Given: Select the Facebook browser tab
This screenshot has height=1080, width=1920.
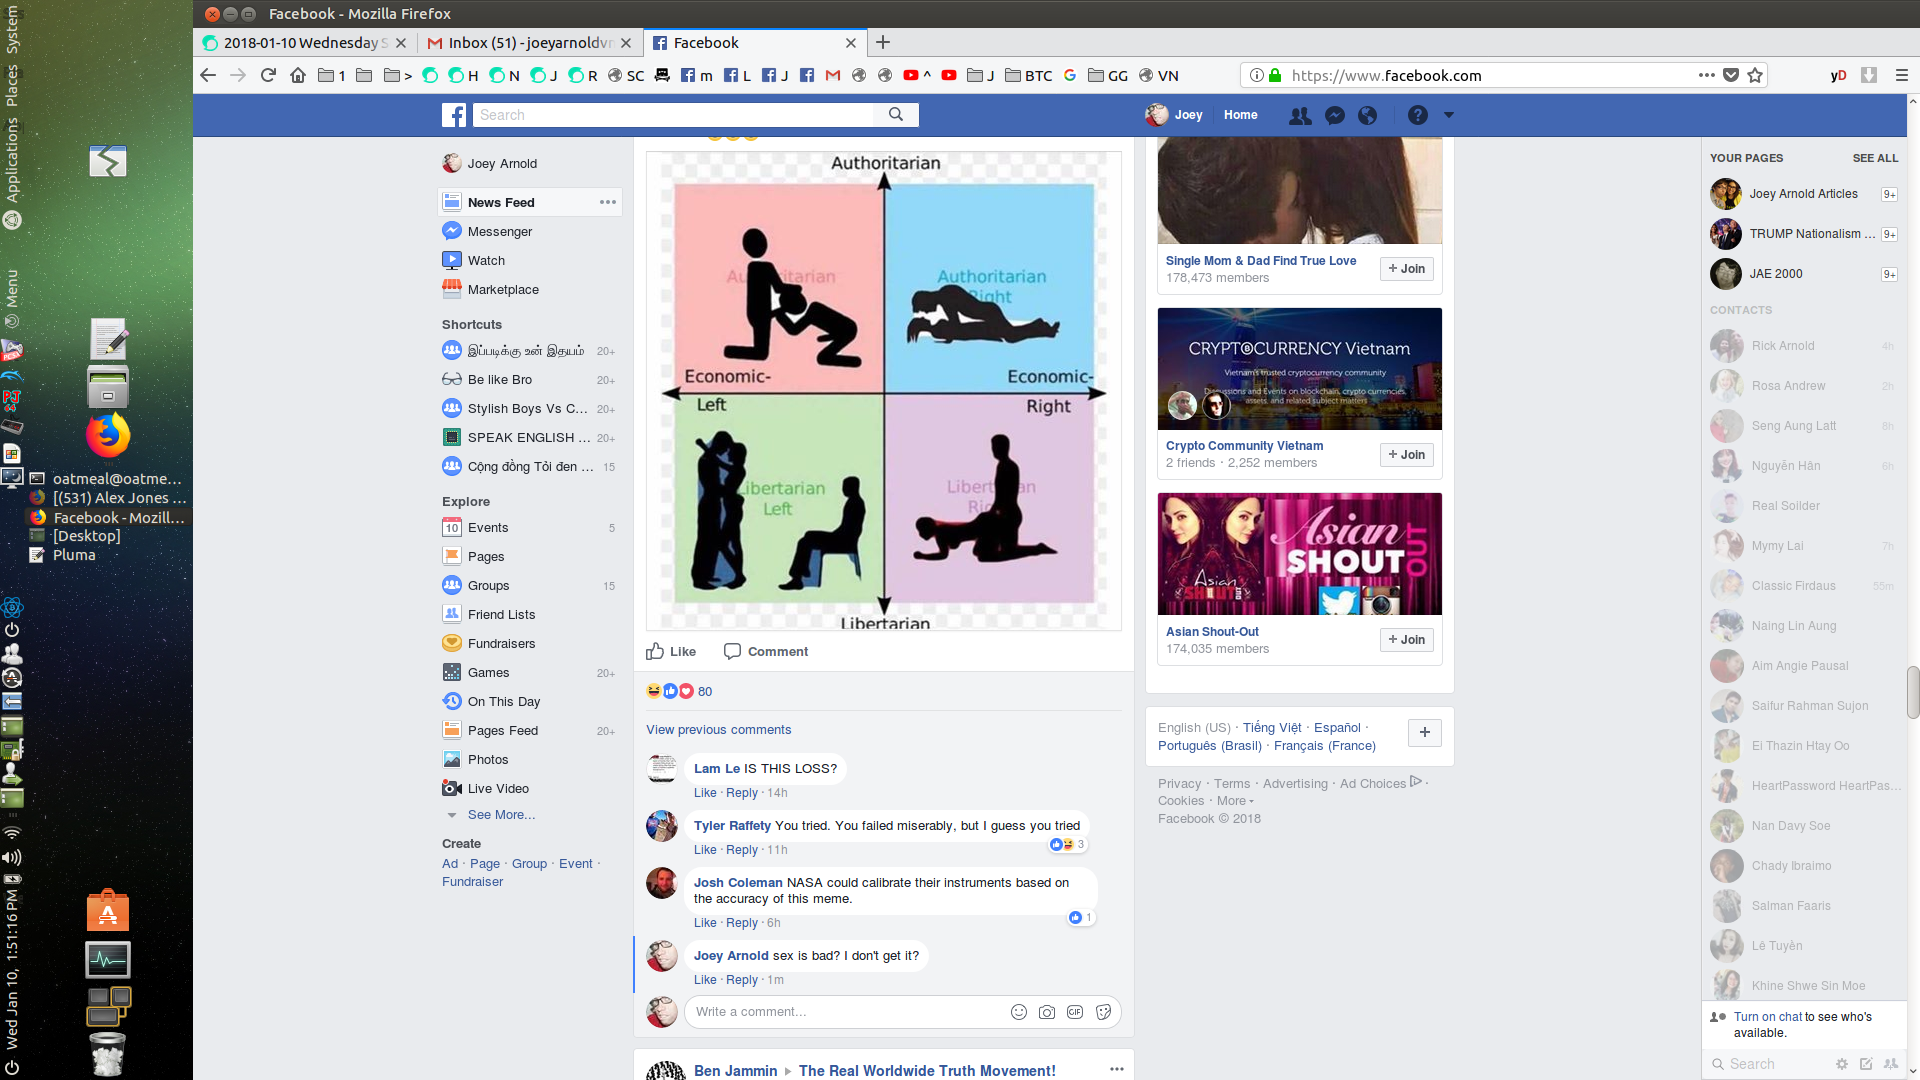Looking at the screenshot, I should click(754, 43).
